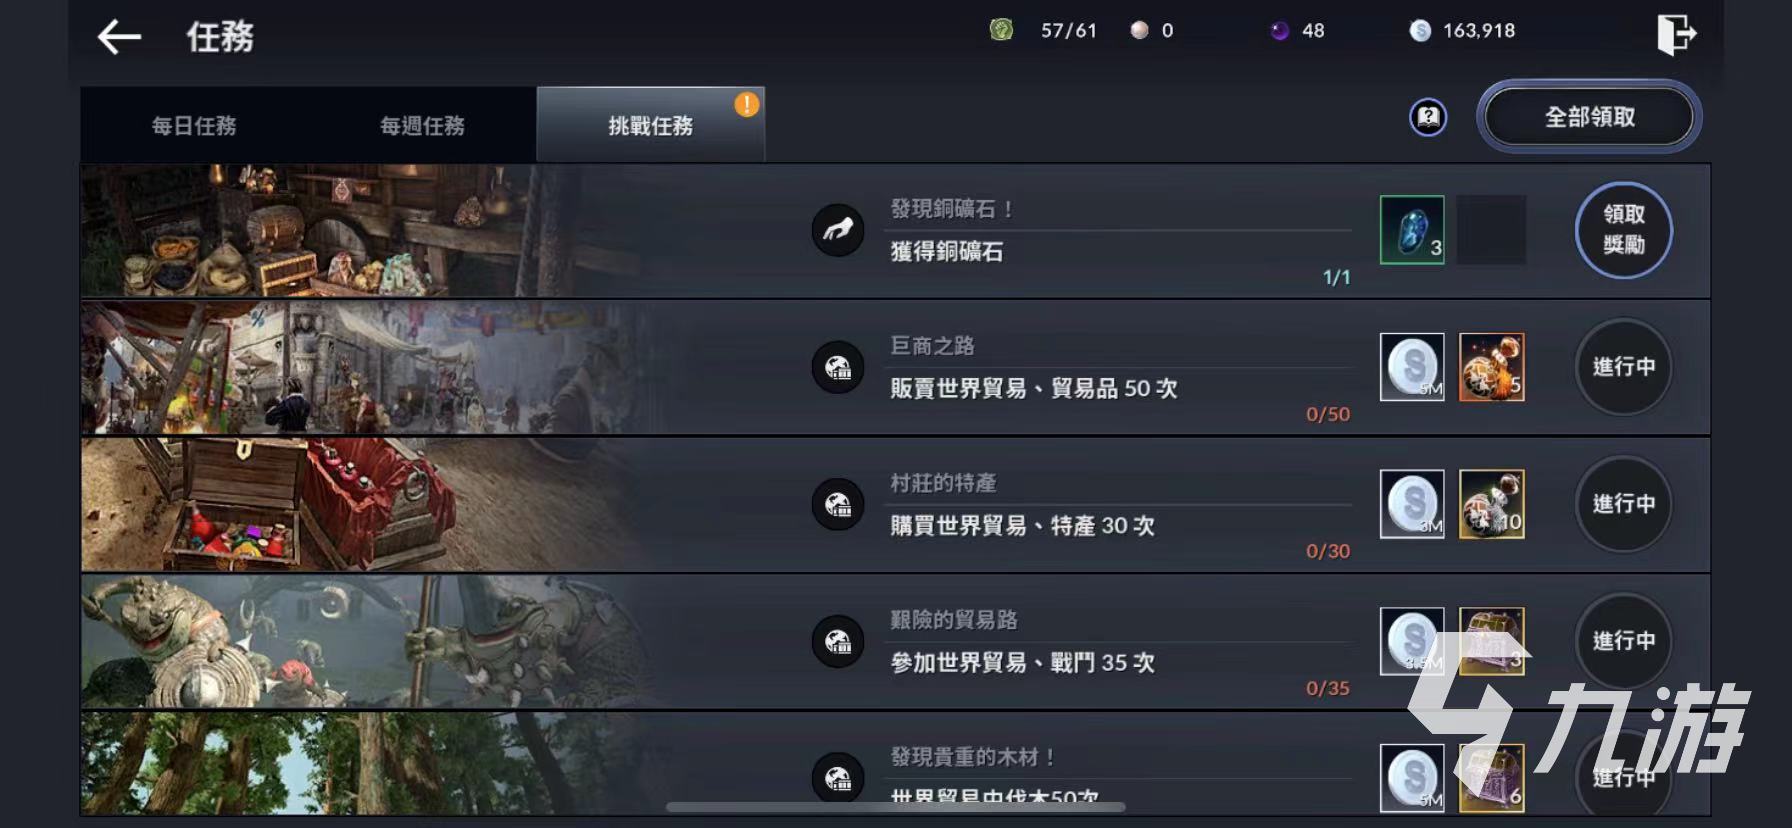Tap 進行中 button for 村莊的特產 quest
The height and width of the screenshot is (828, 1792).
1624,504
